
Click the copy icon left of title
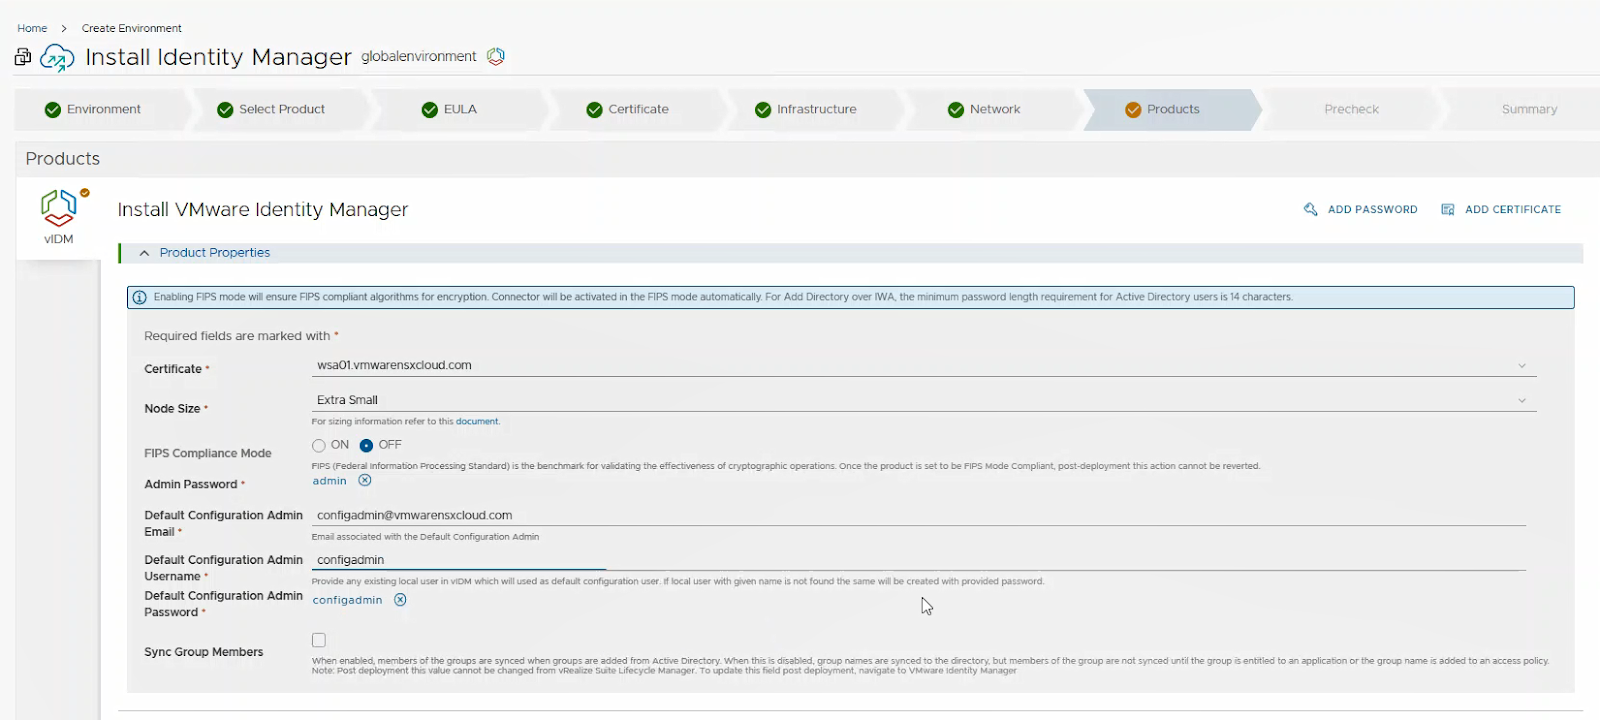[22, 57]
